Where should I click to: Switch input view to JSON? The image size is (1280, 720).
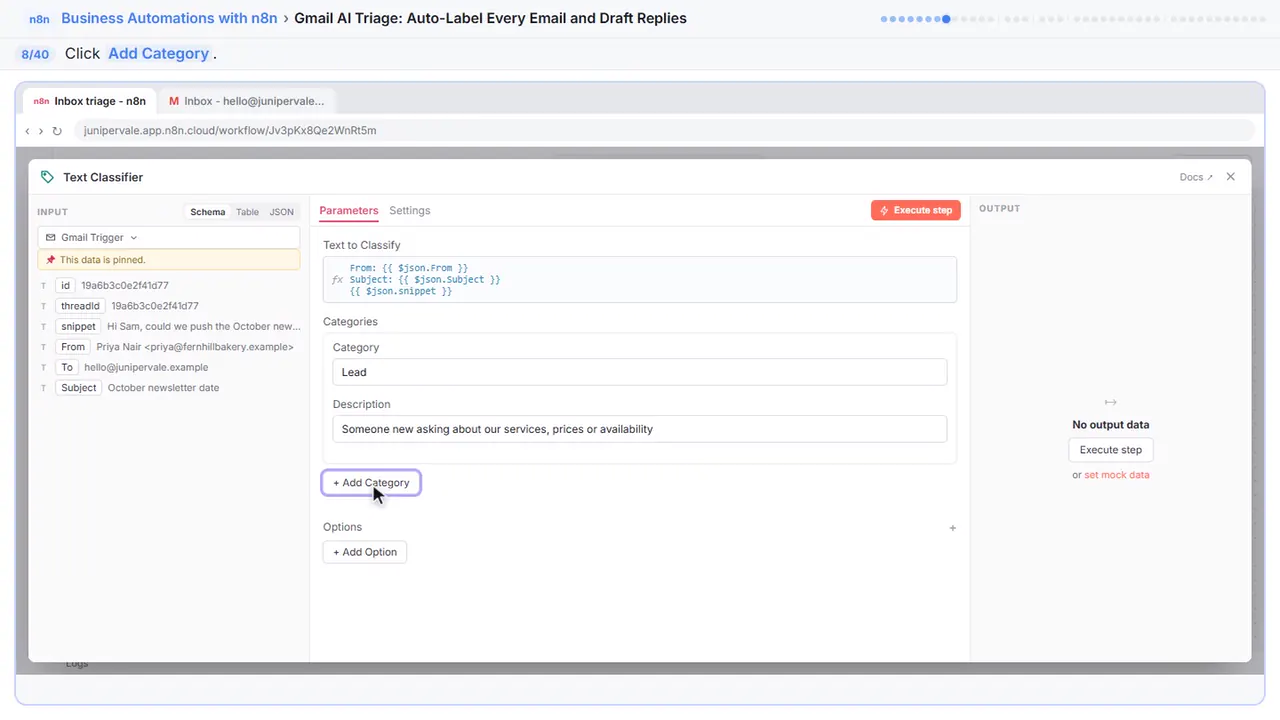(x=282, y=212)
